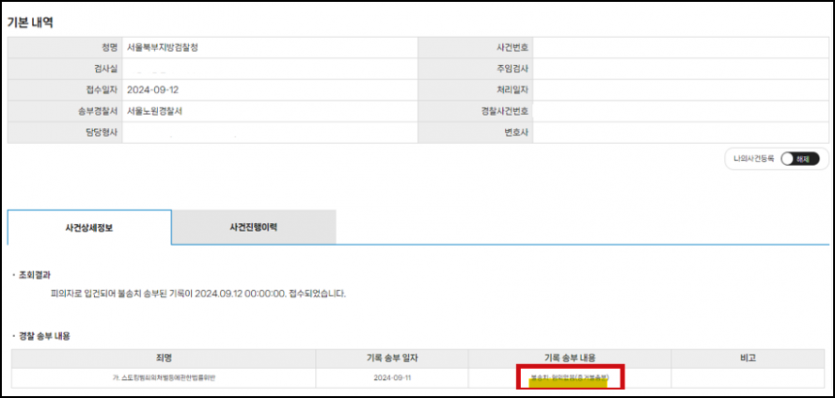835x398 pixels.
Task: Switch to the 사건진행이력 tab
Action: pos(253,227)
